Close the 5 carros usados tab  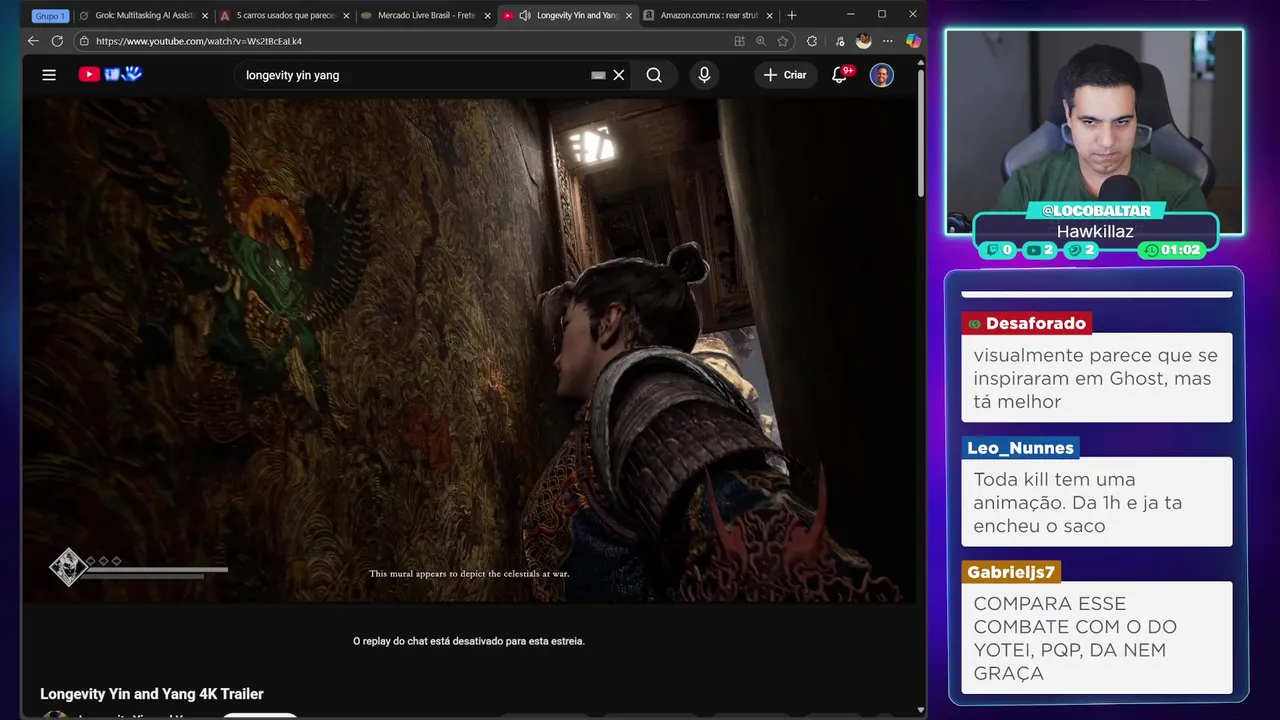(x=346, y=16)
